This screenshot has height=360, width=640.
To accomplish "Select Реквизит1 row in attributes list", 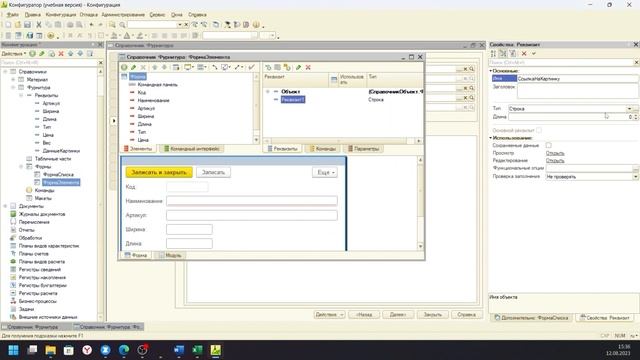I will coord(293,100).
